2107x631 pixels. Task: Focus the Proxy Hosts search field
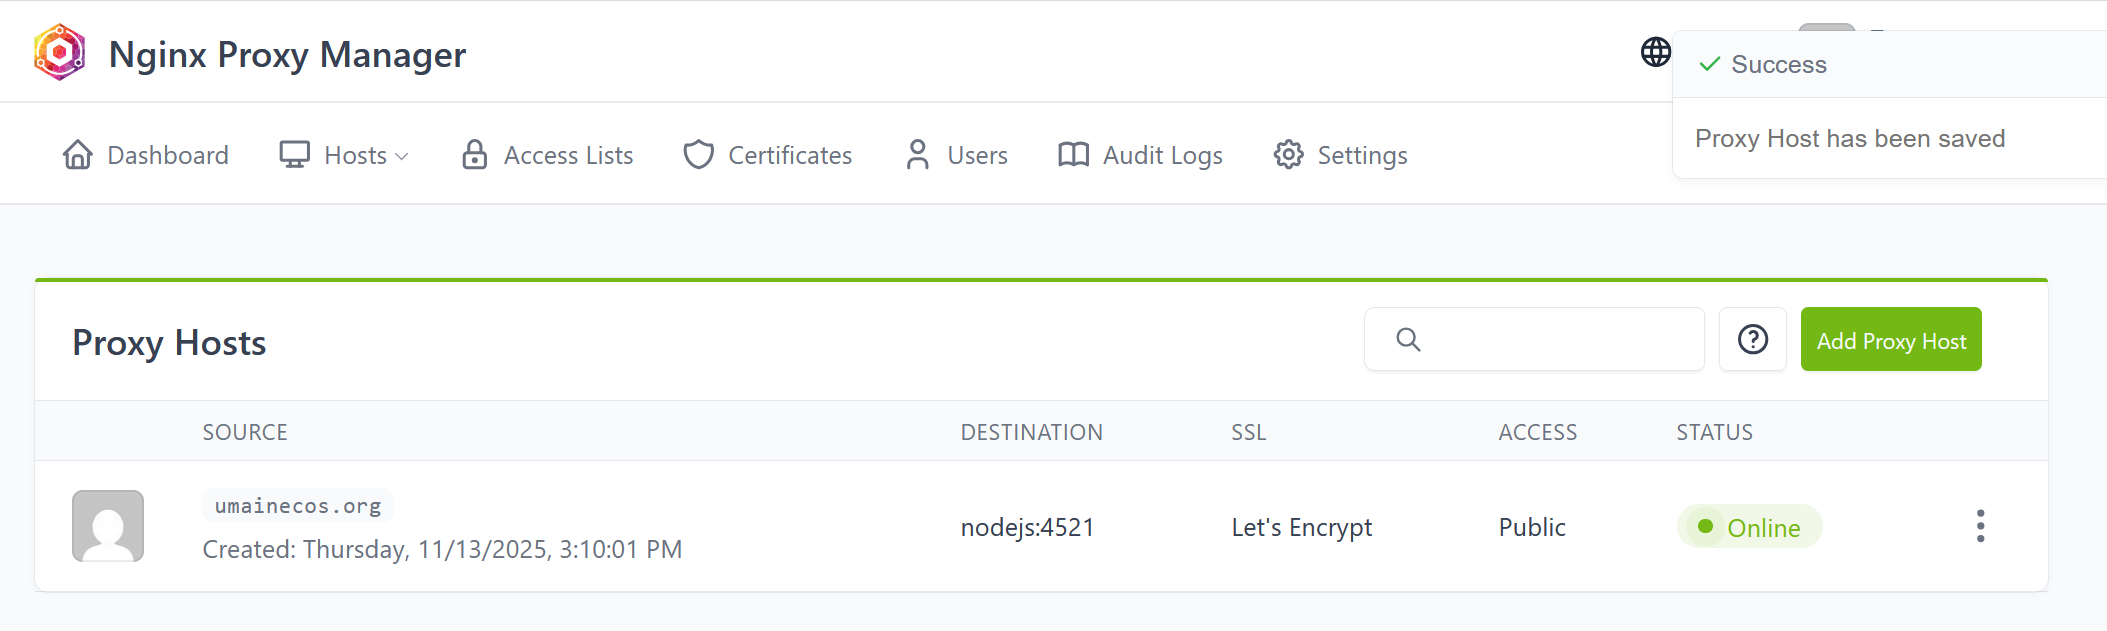[1534, 339]
